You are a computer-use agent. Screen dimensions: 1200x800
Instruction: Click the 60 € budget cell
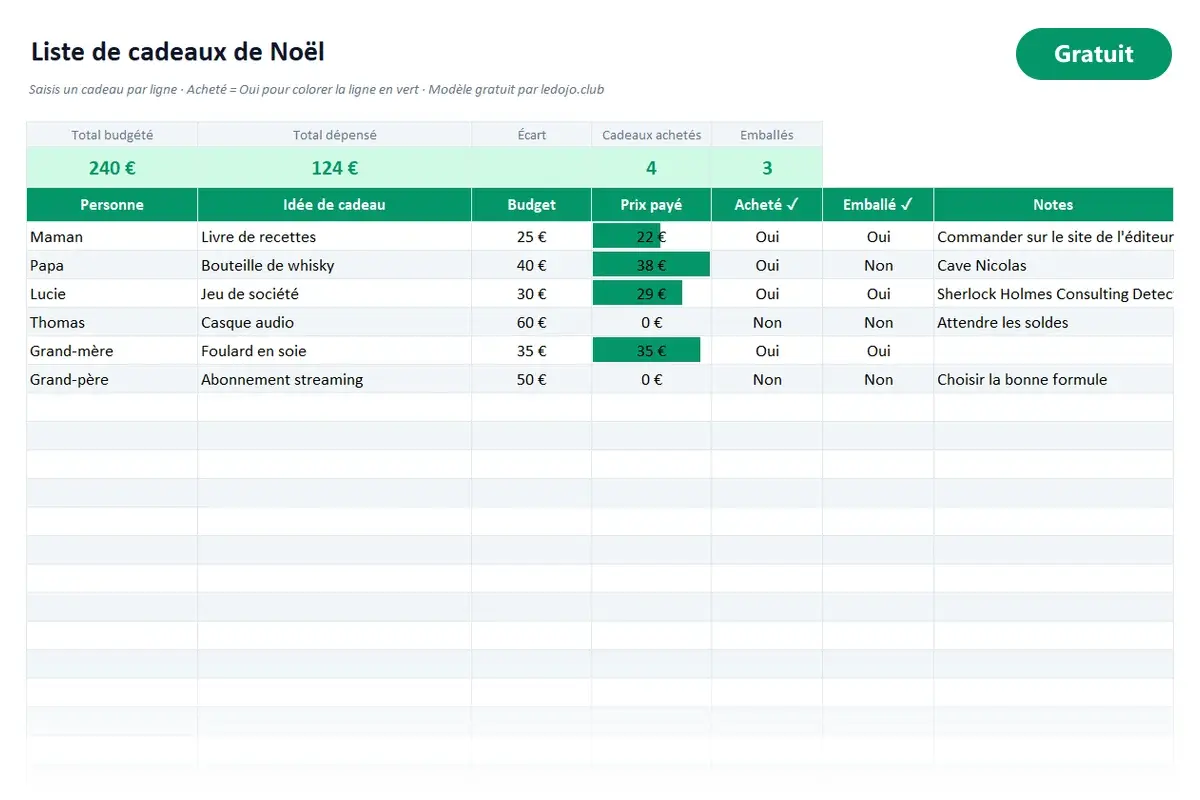tap(531, 322)
